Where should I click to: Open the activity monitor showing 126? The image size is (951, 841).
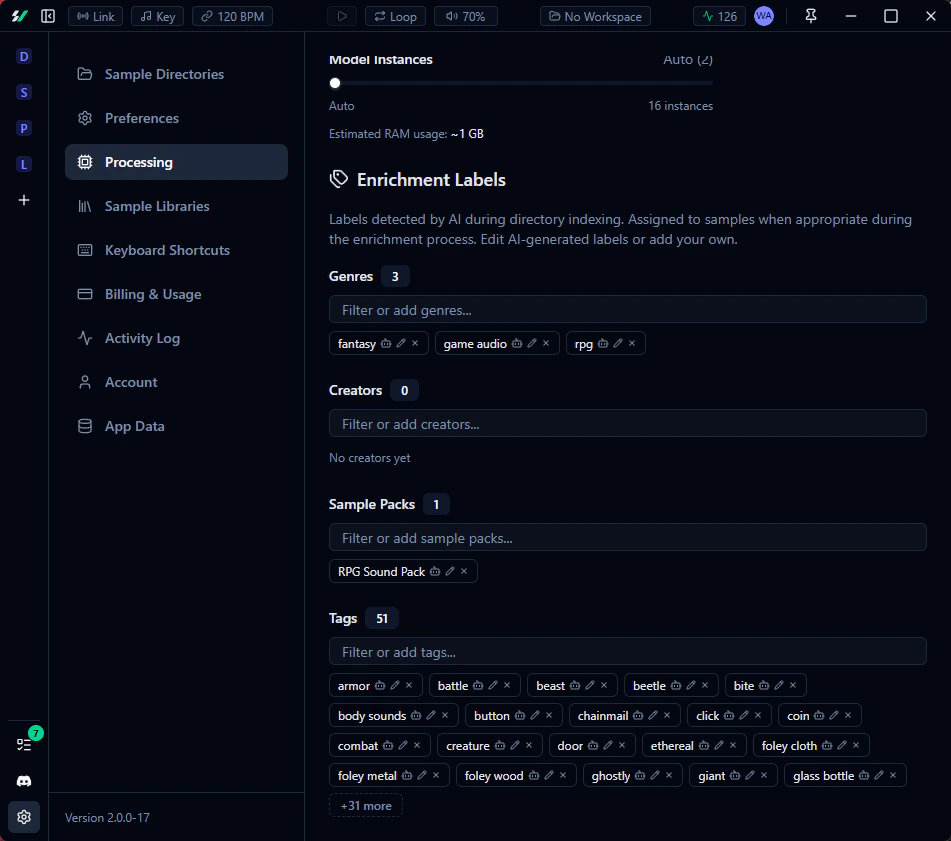718,15
